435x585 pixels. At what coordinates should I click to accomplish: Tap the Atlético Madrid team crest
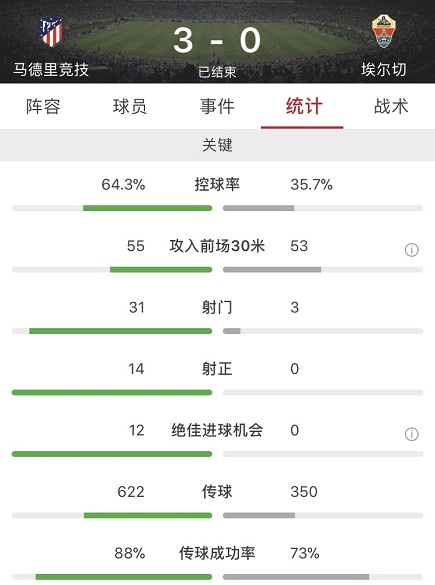51,32
